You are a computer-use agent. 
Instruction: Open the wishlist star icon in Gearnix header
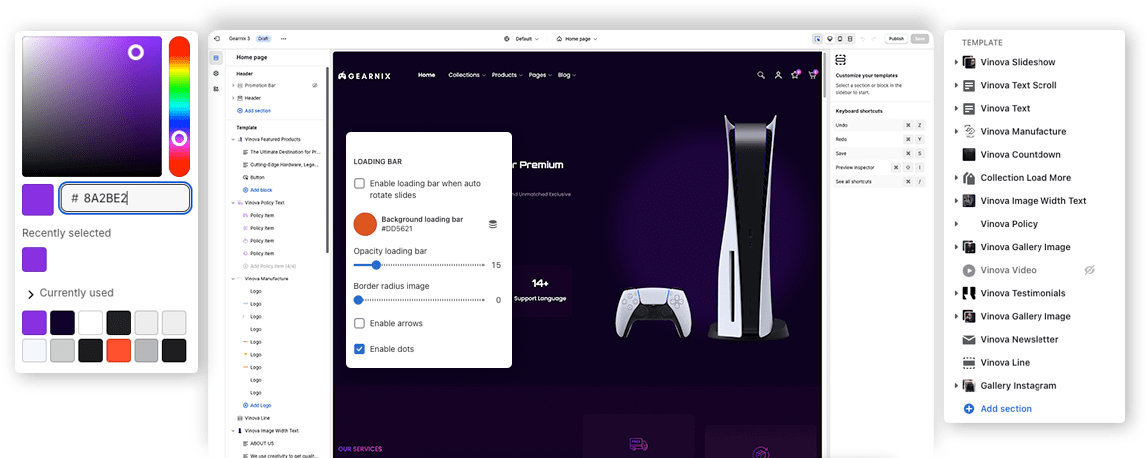click(x=795, y=75)
